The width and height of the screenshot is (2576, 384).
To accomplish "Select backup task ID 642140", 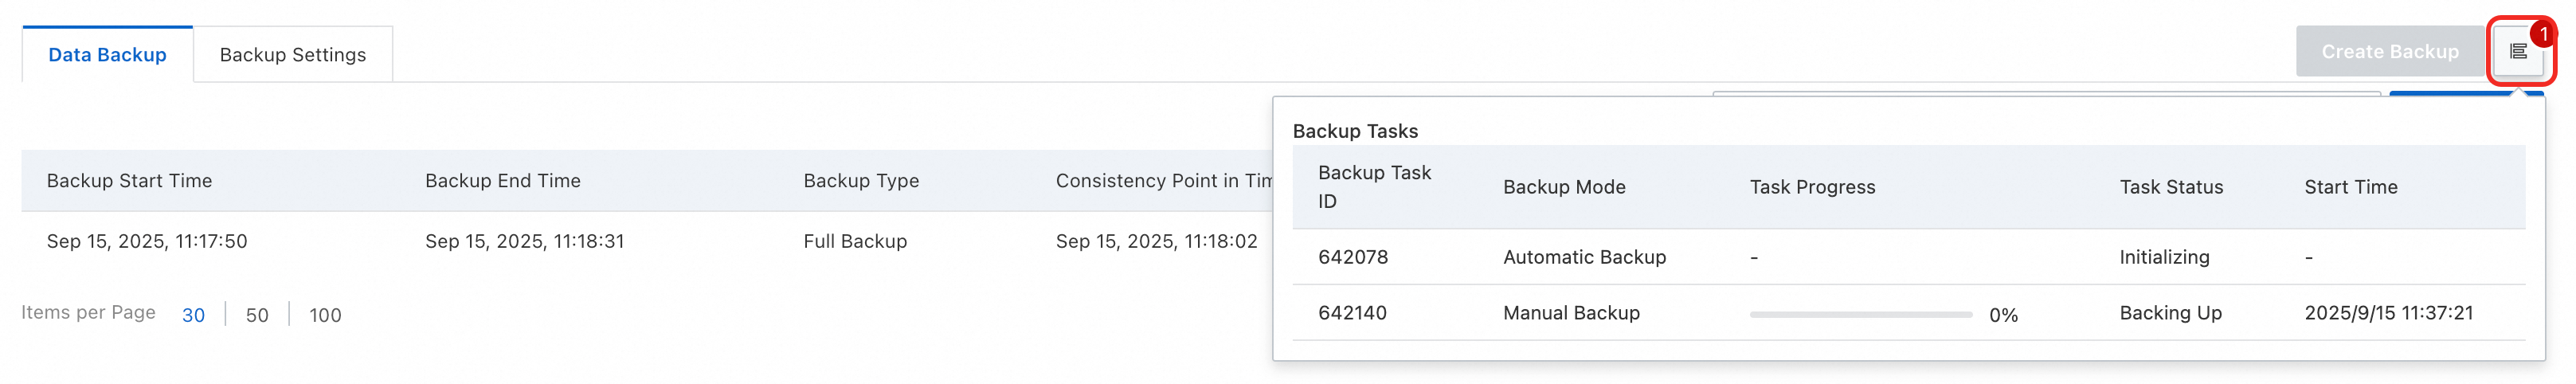I will (1352, 313).
